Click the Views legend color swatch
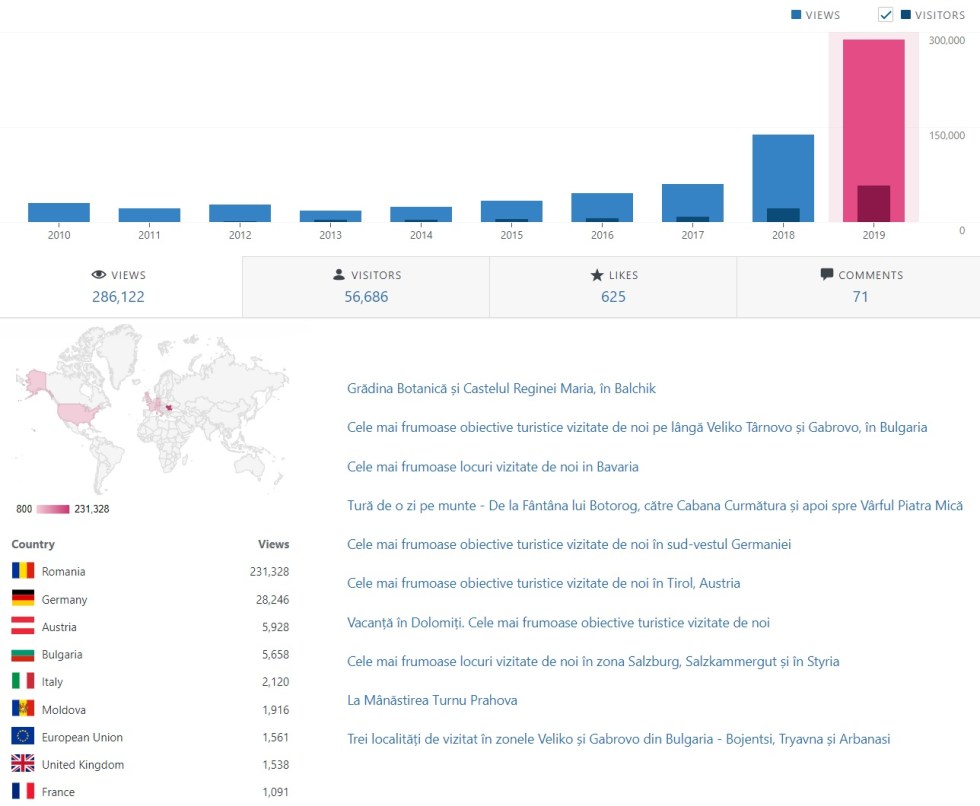 (x=797, y=15)
